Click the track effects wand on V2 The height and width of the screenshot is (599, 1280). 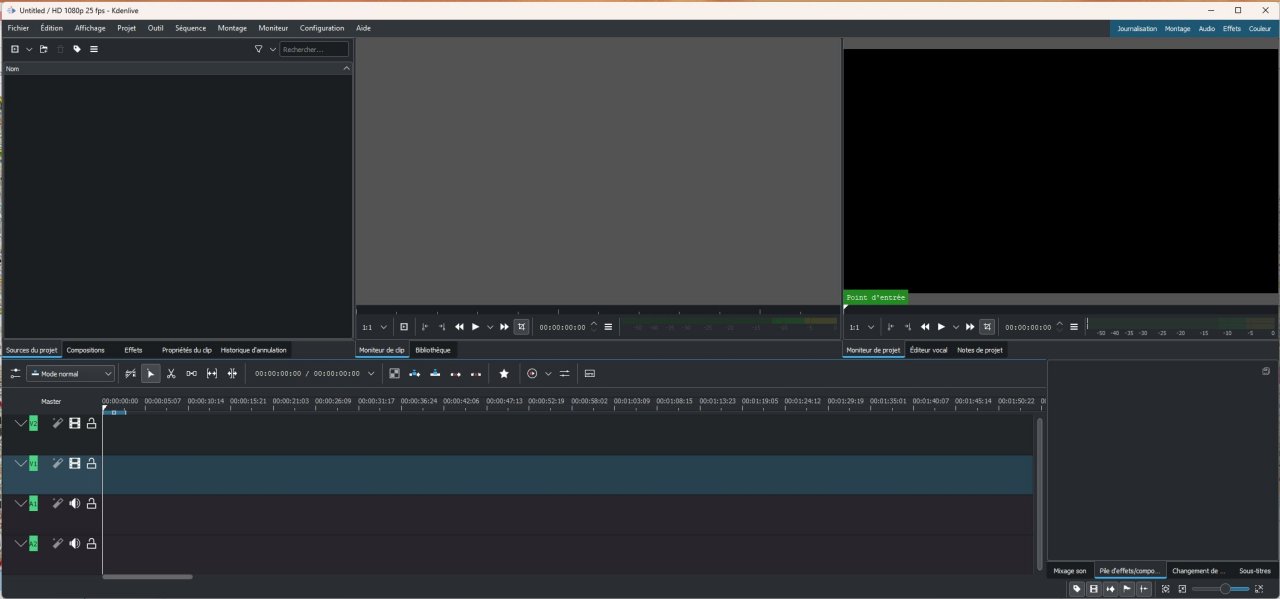(58, 423)
